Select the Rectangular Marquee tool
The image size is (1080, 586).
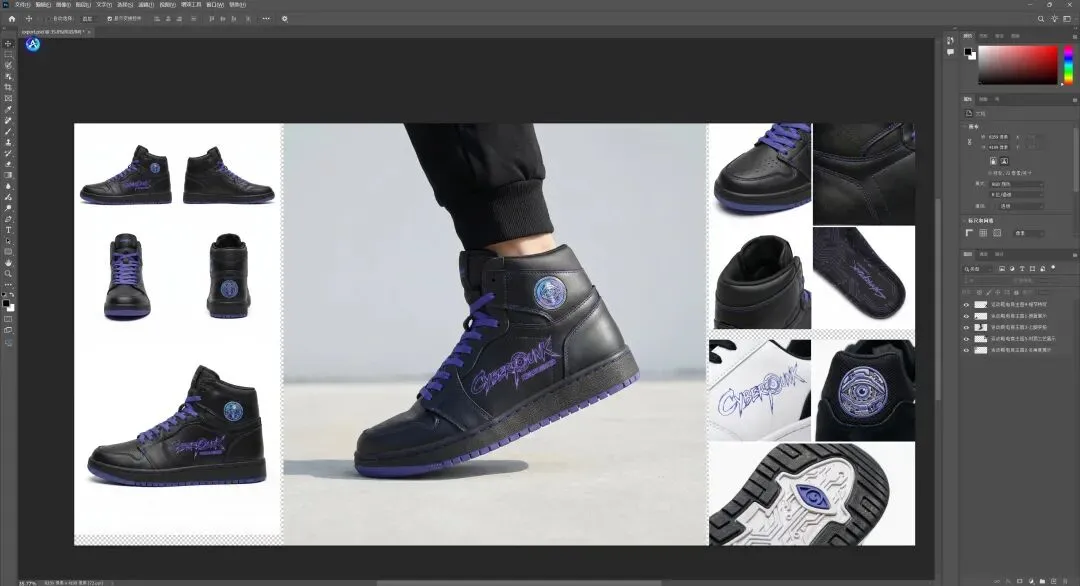click(x=8, y=54)
